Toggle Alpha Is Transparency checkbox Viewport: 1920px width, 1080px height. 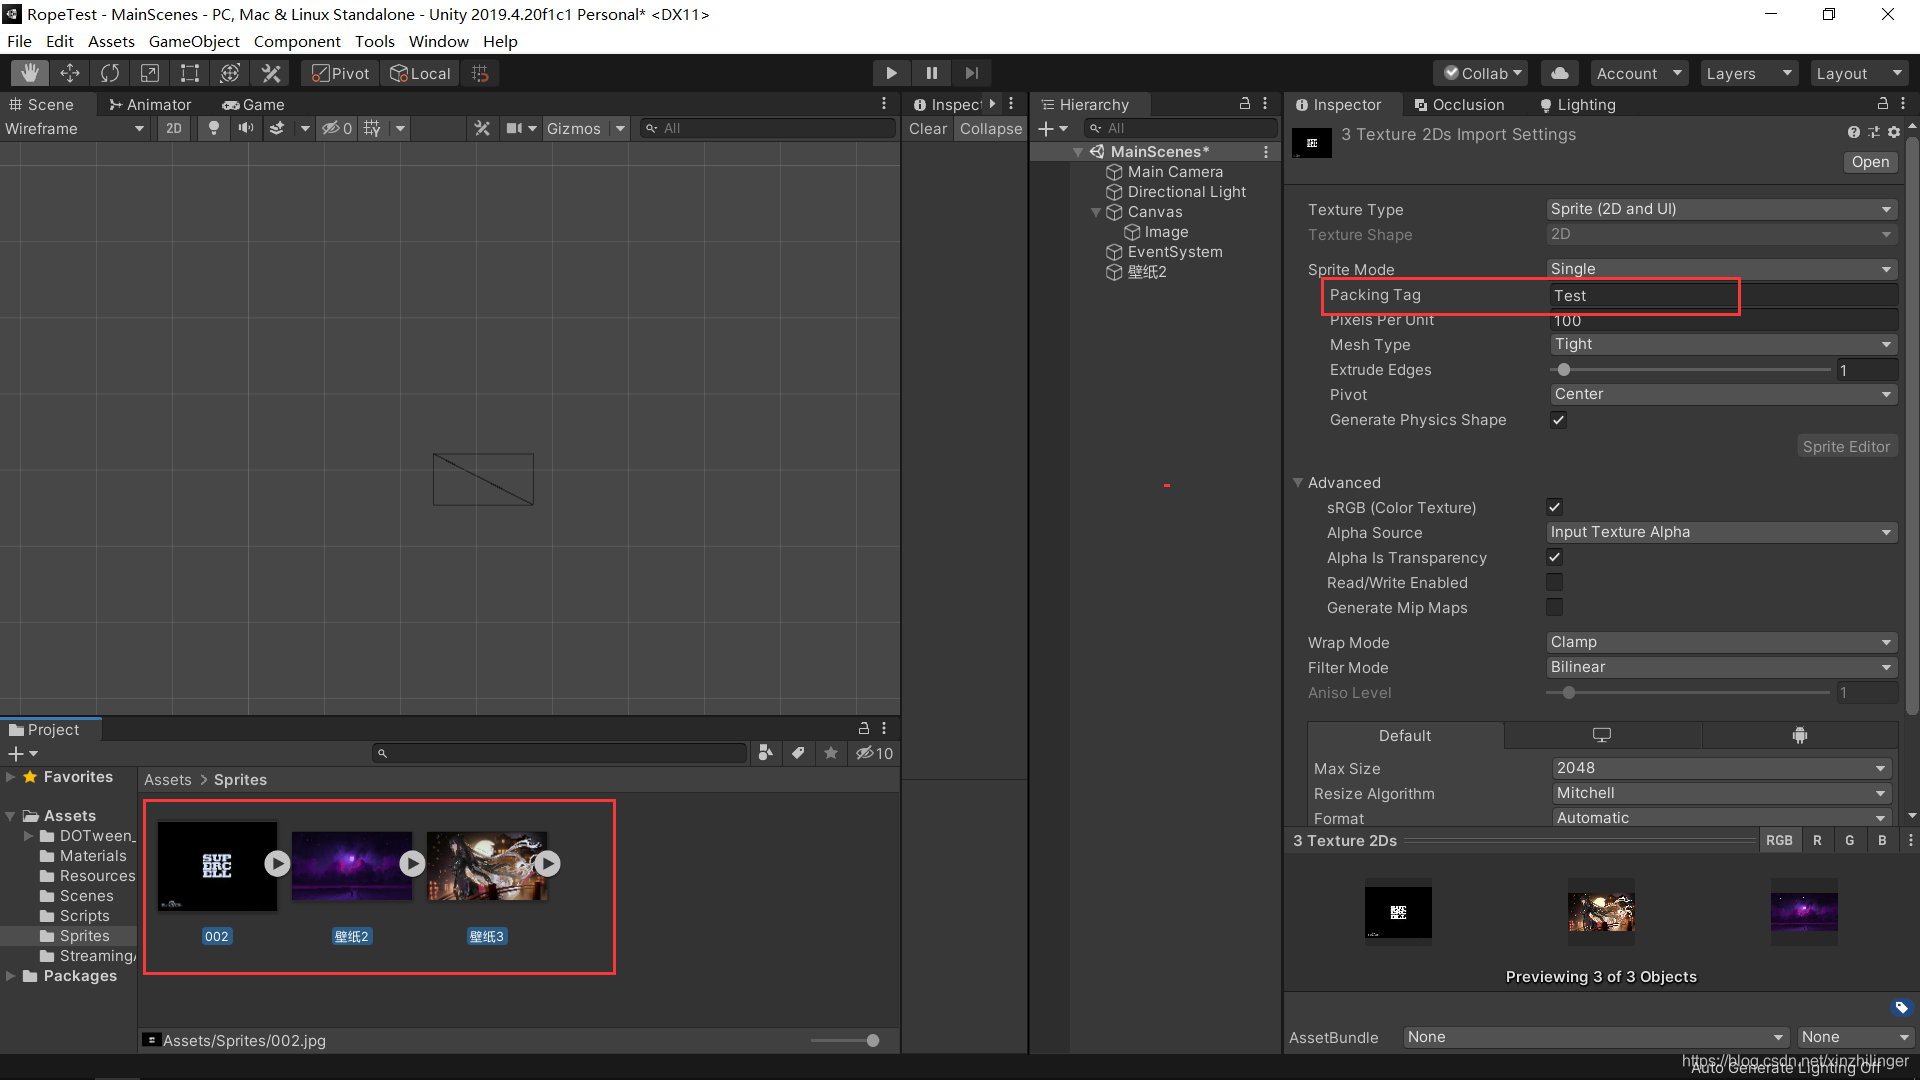[1553, 556]
